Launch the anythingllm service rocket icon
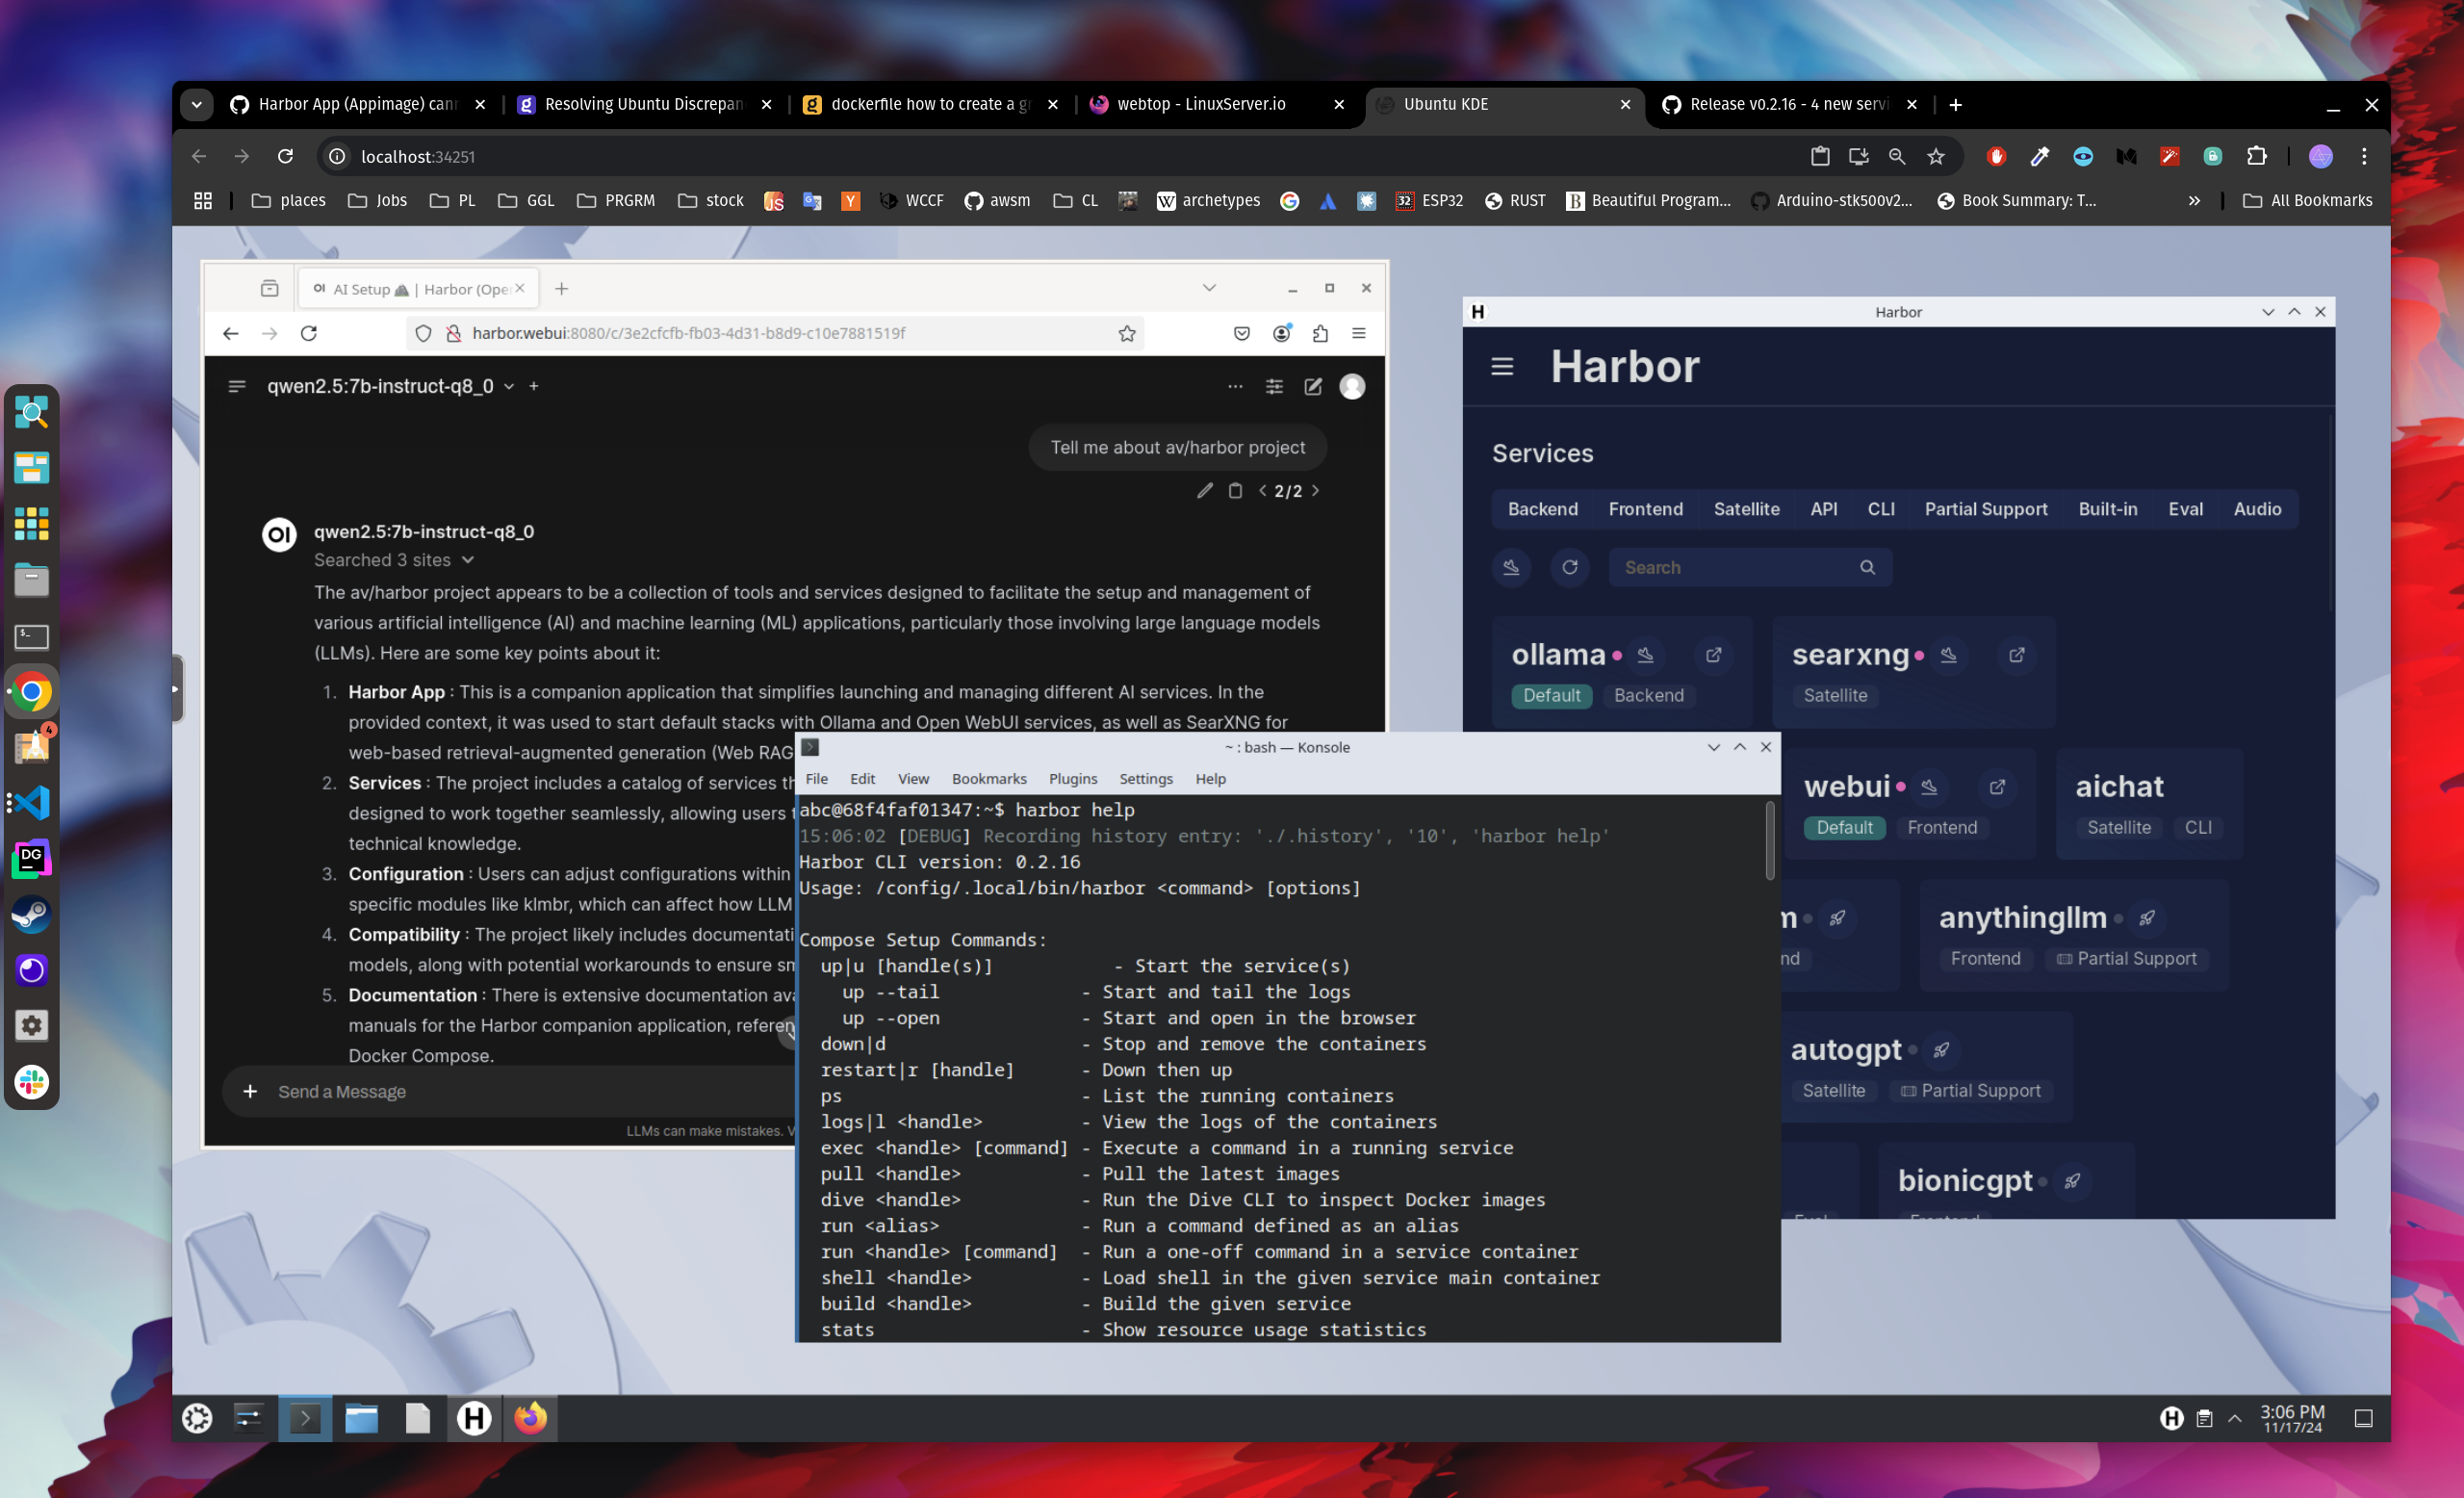 pos(2146,918)
